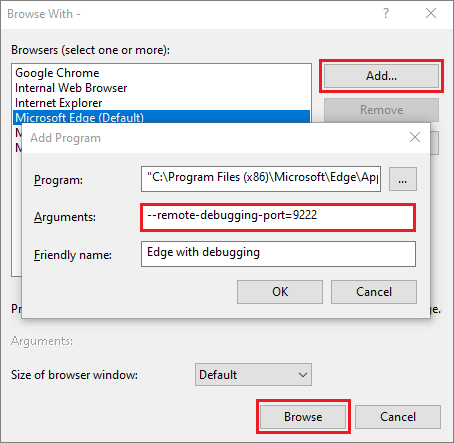Close the Add Program dialog with X
The width and height of the screenshot is (454, 443).
point(415,137)
